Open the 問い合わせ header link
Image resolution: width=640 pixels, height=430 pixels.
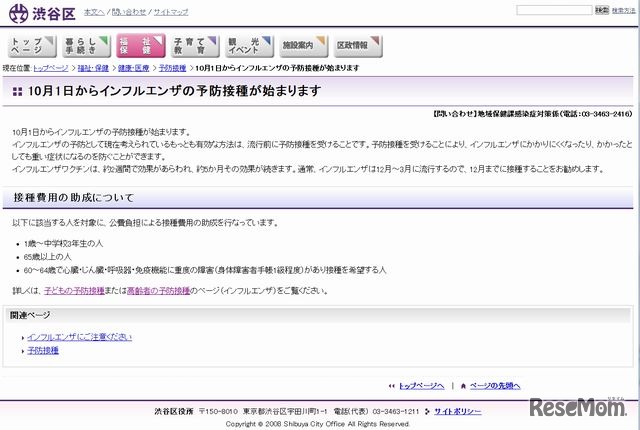coord(129,12)
